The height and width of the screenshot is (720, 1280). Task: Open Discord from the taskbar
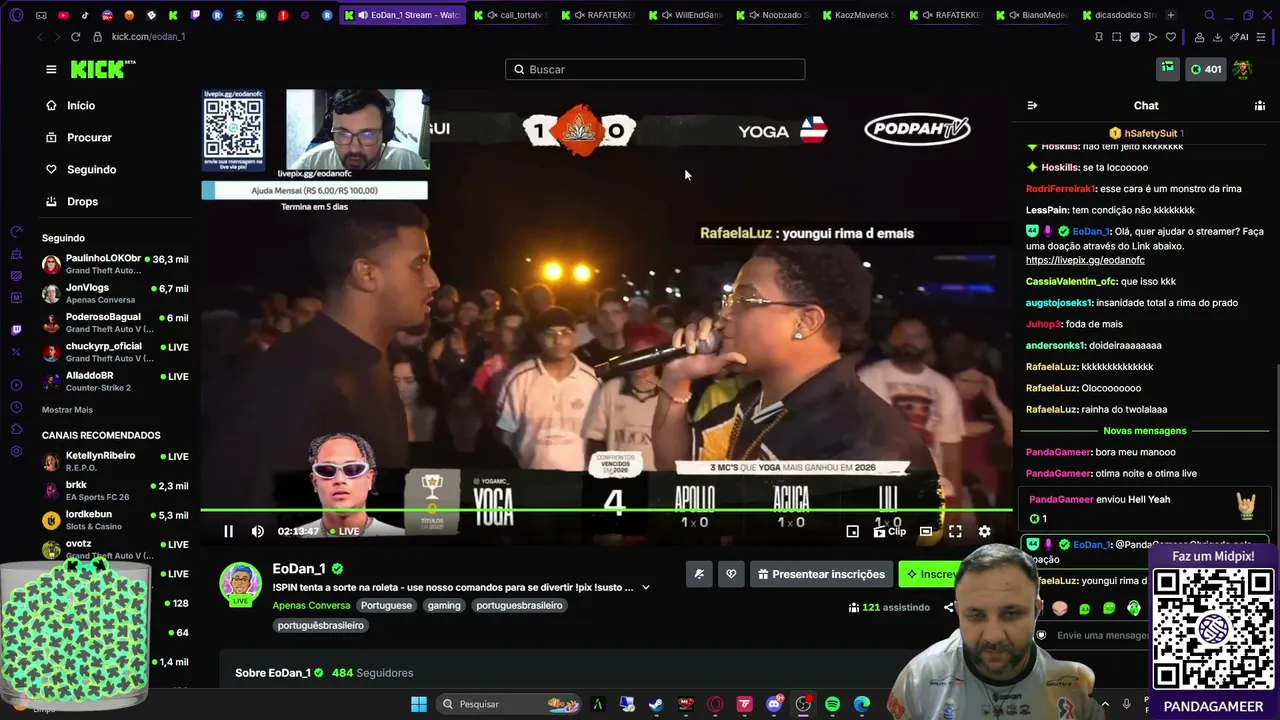pyautogui.click(x=773, y=704)
